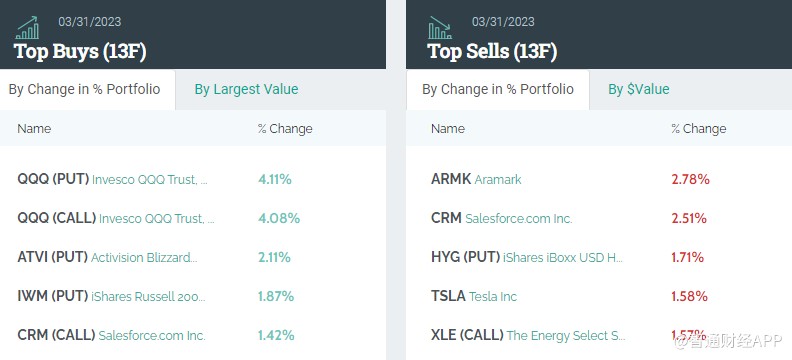The height and width of the screenshot is (360, 792).
Task: Open the ATVI (PUT) Activision Blizzard link
Action: tap(107, 258)
